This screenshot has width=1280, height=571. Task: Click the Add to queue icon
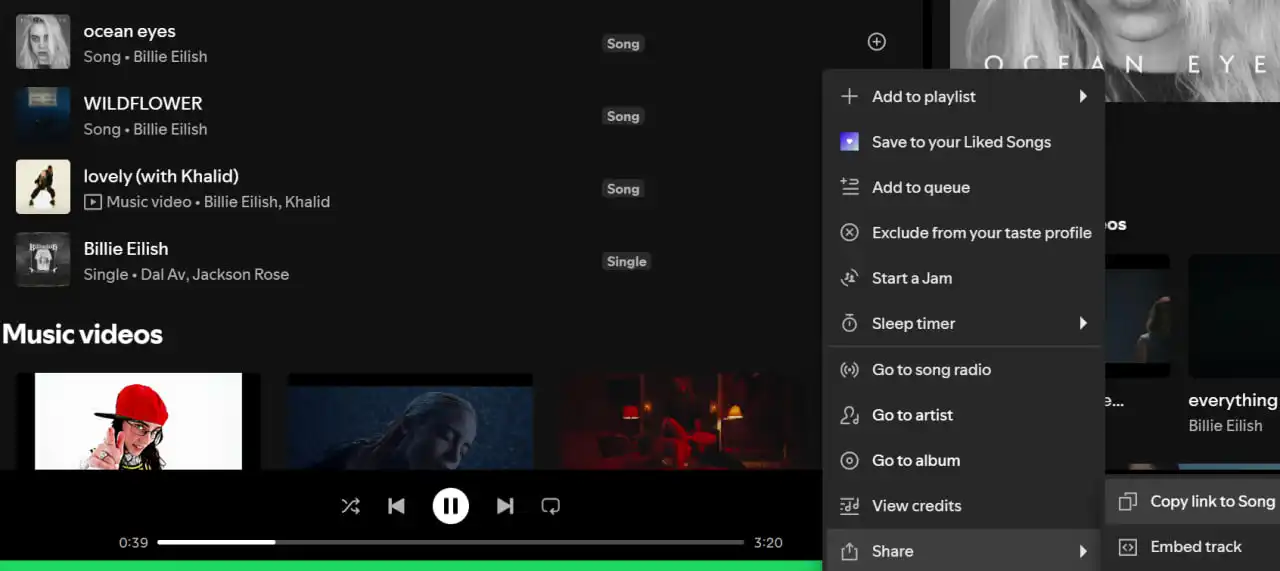[849, 187]
